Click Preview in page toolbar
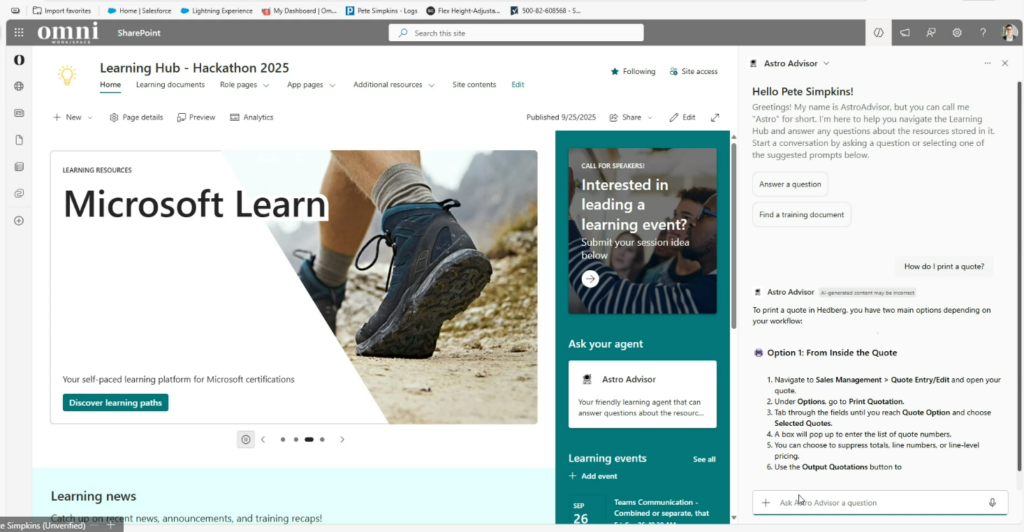This screenshot has width=1024, height=532. (x=196, y=117)
